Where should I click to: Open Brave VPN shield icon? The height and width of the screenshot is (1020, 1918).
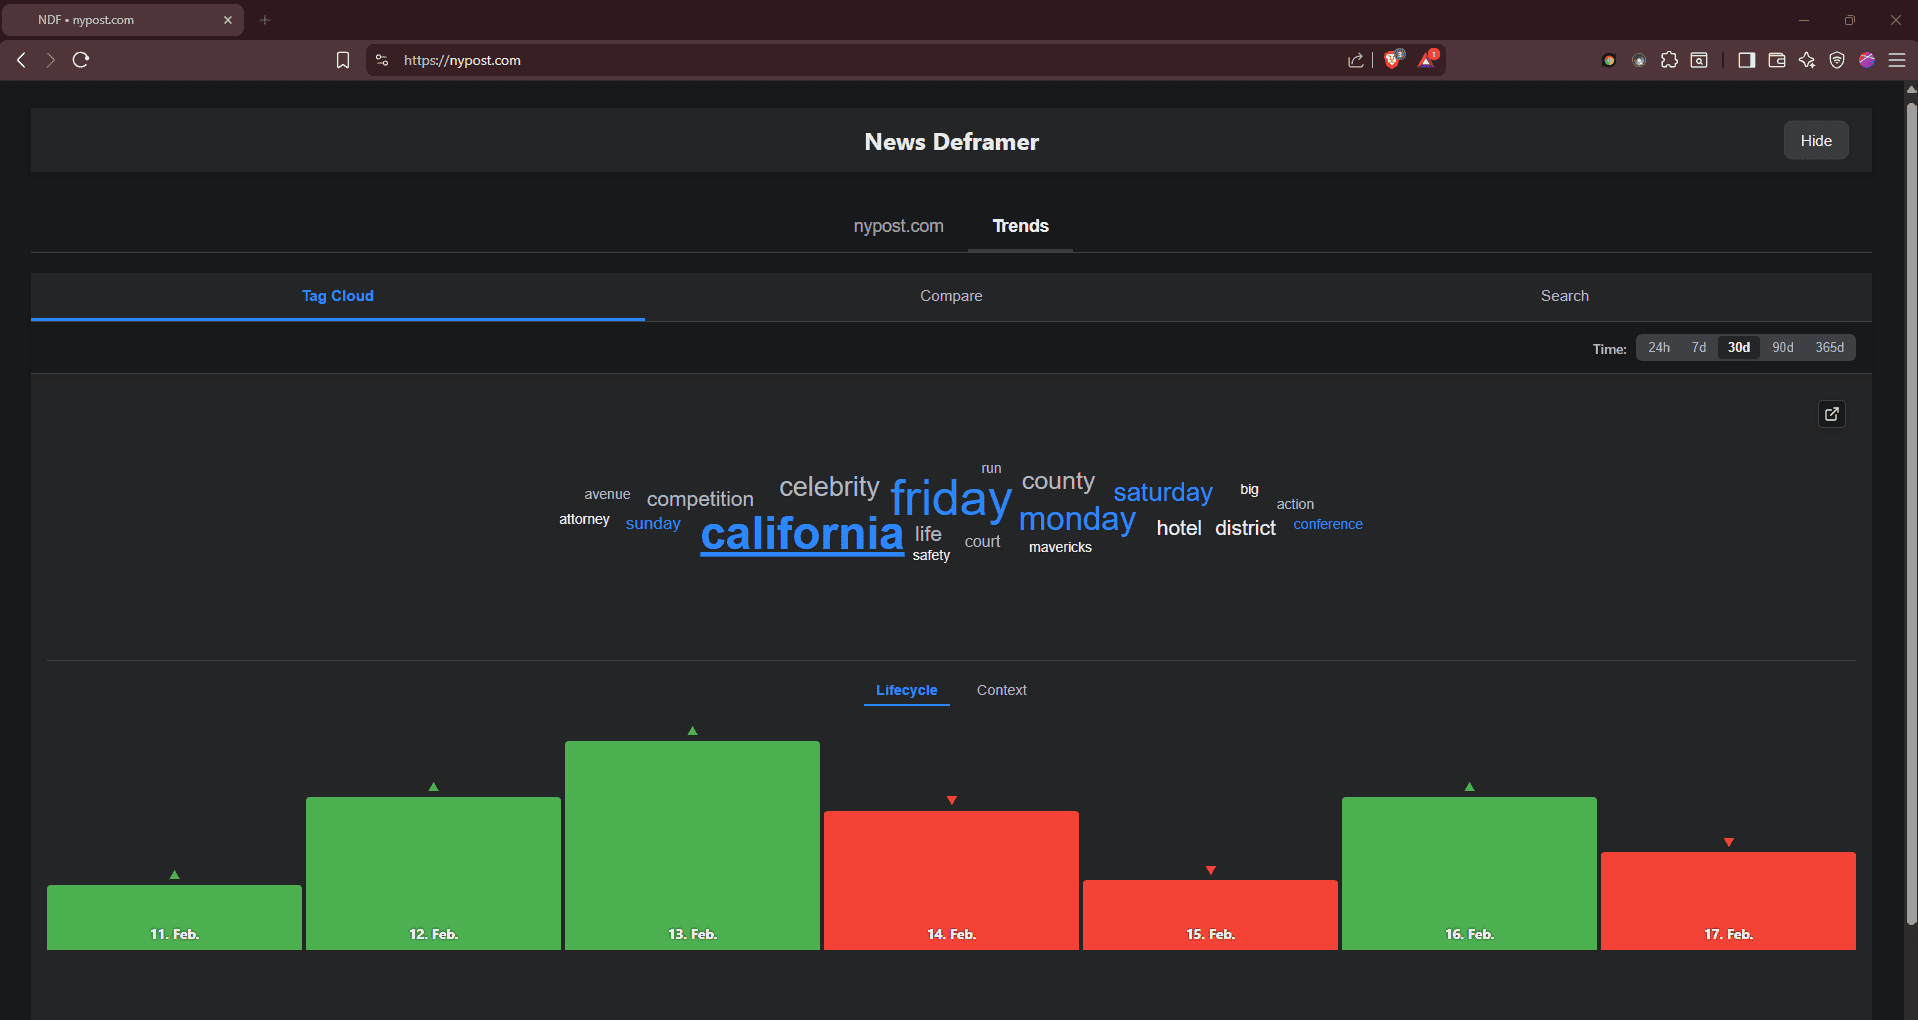coord(1836,60)
